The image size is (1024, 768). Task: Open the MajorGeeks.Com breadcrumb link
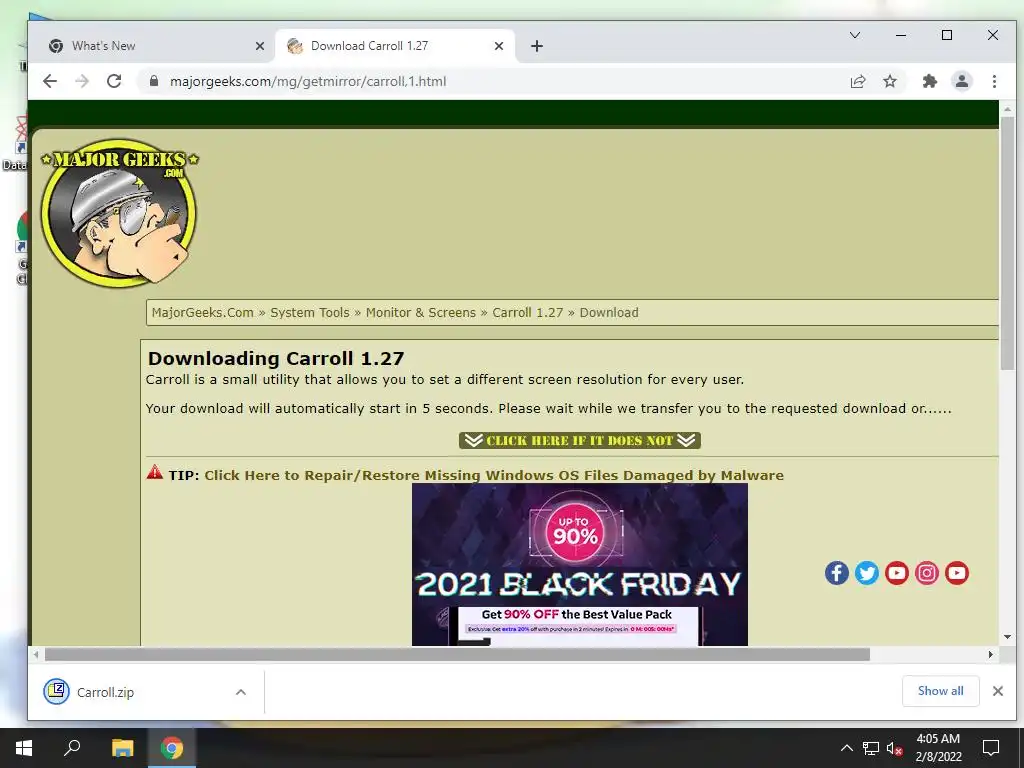point(202,313)
